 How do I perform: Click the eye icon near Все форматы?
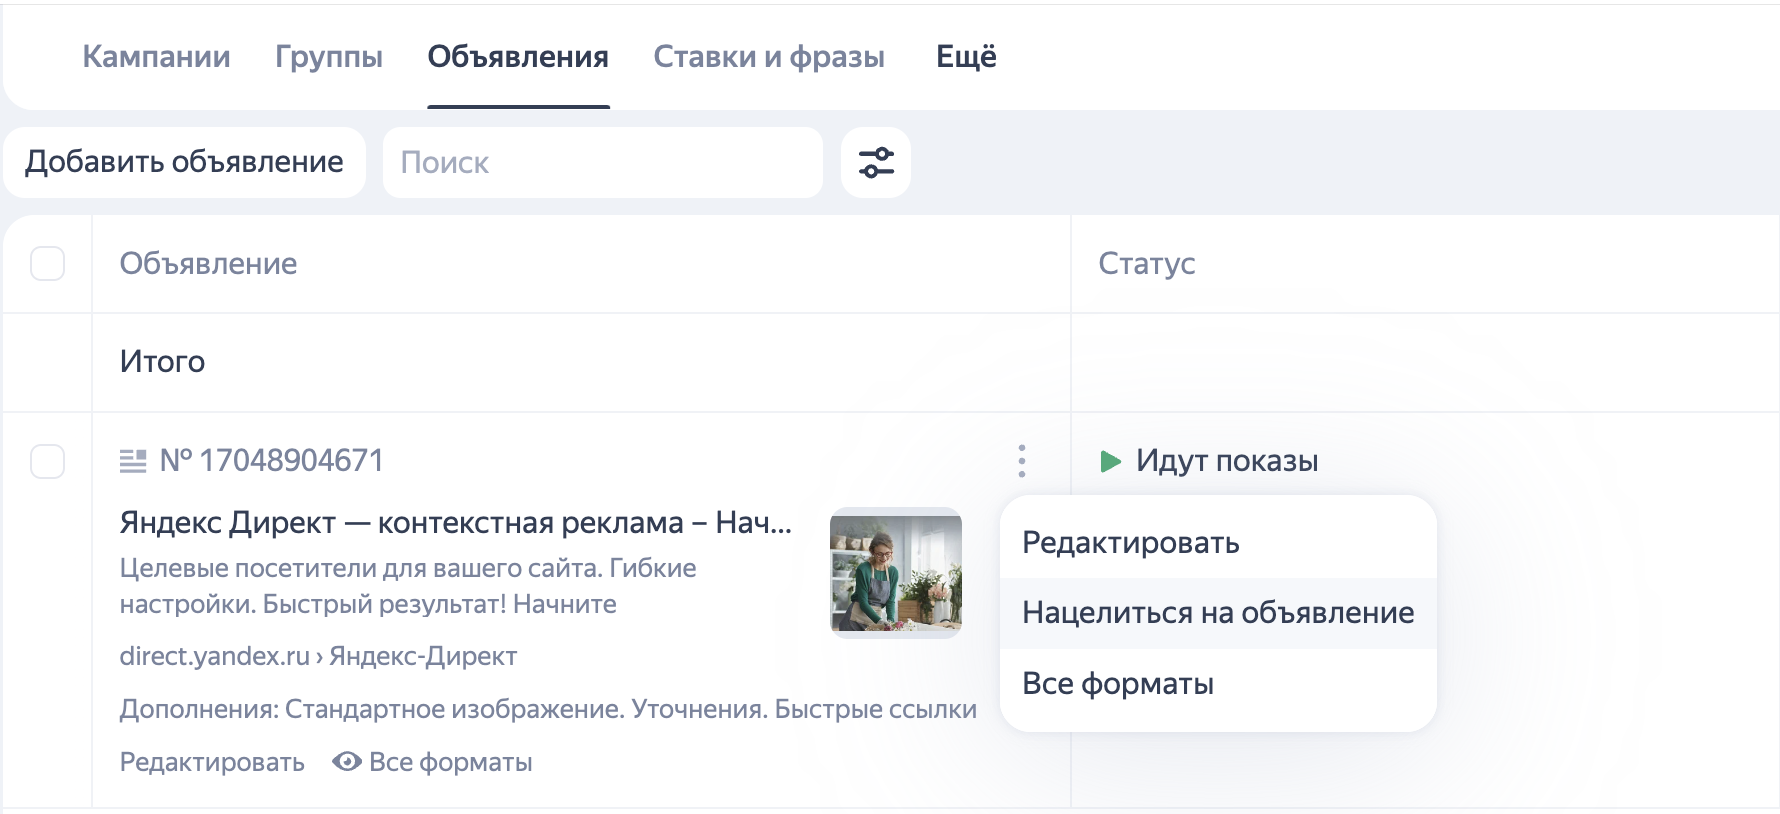347,762
